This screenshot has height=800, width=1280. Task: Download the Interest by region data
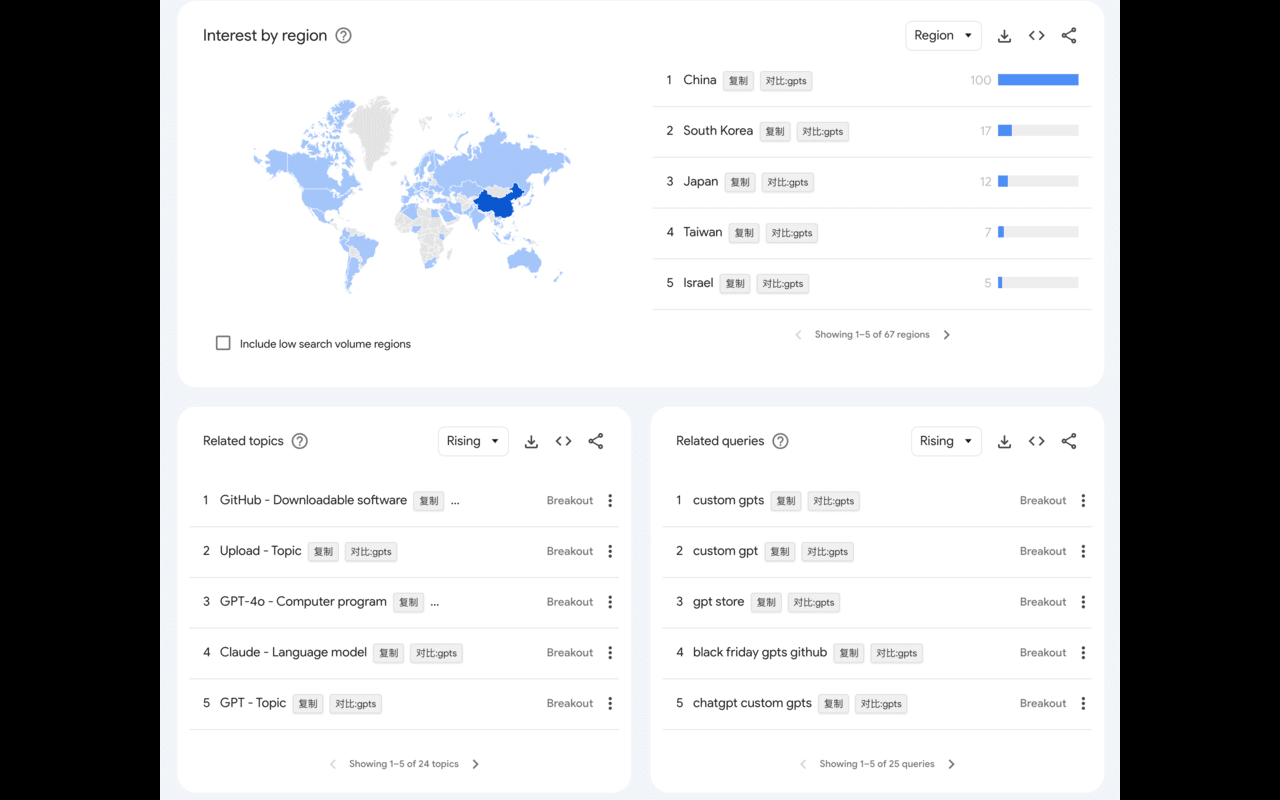(1004, 35)
